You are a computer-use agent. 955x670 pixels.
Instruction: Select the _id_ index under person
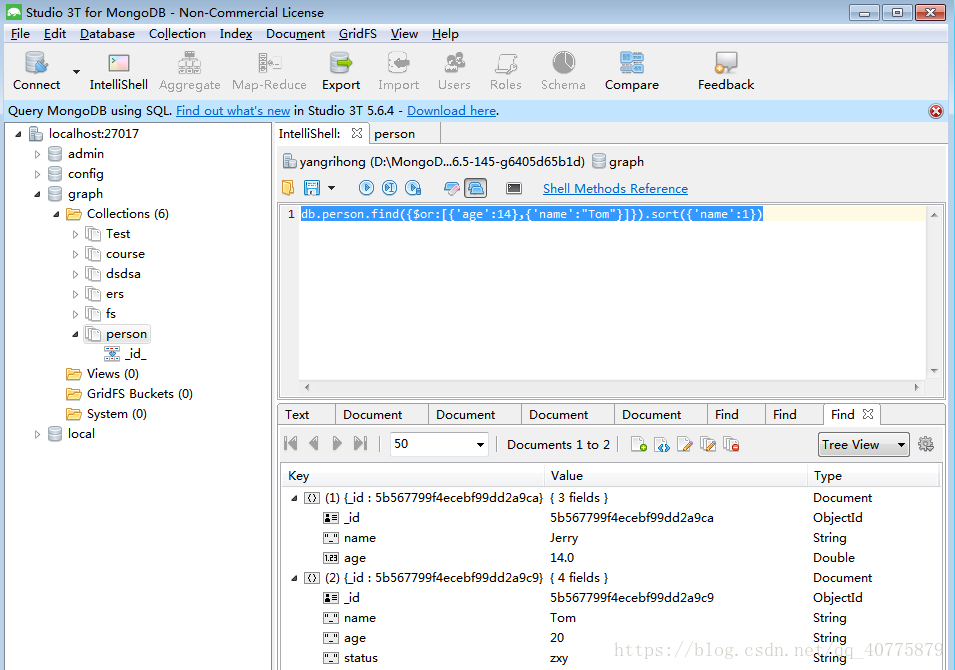136,354
